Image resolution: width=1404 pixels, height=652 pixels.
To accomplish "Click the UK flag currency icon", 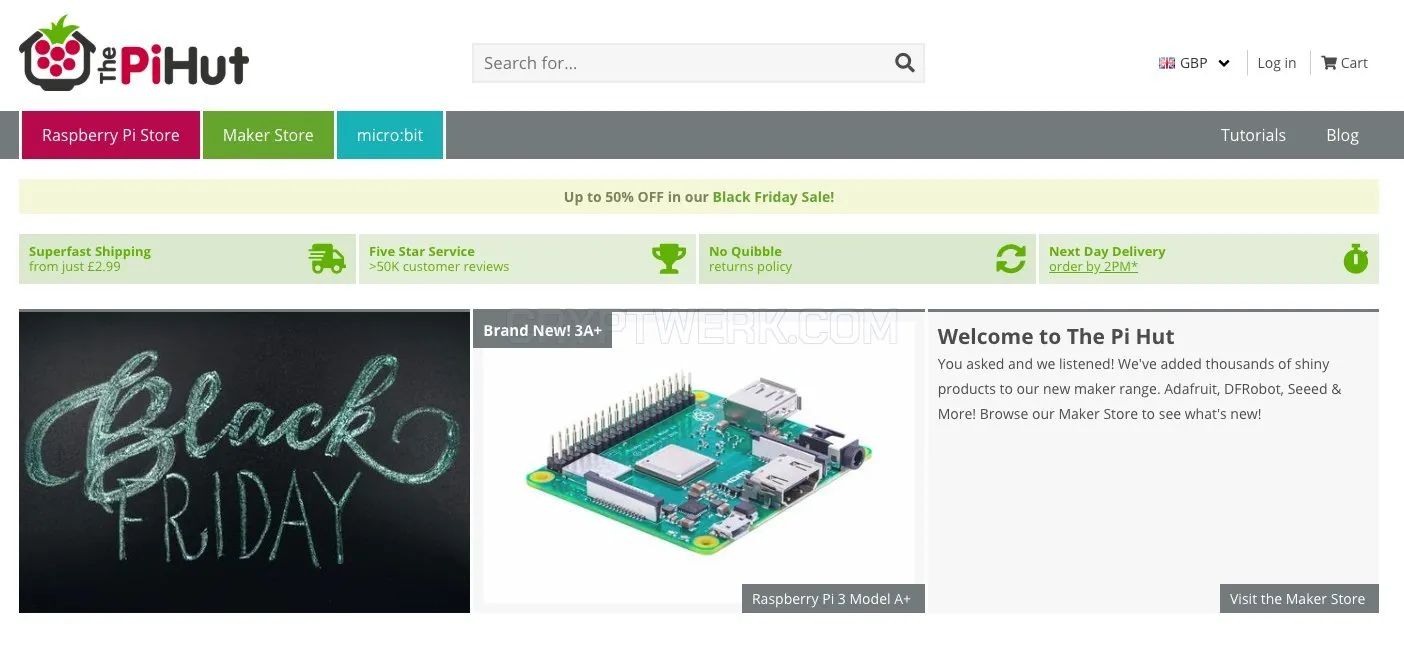I will tap(1166, 63).
